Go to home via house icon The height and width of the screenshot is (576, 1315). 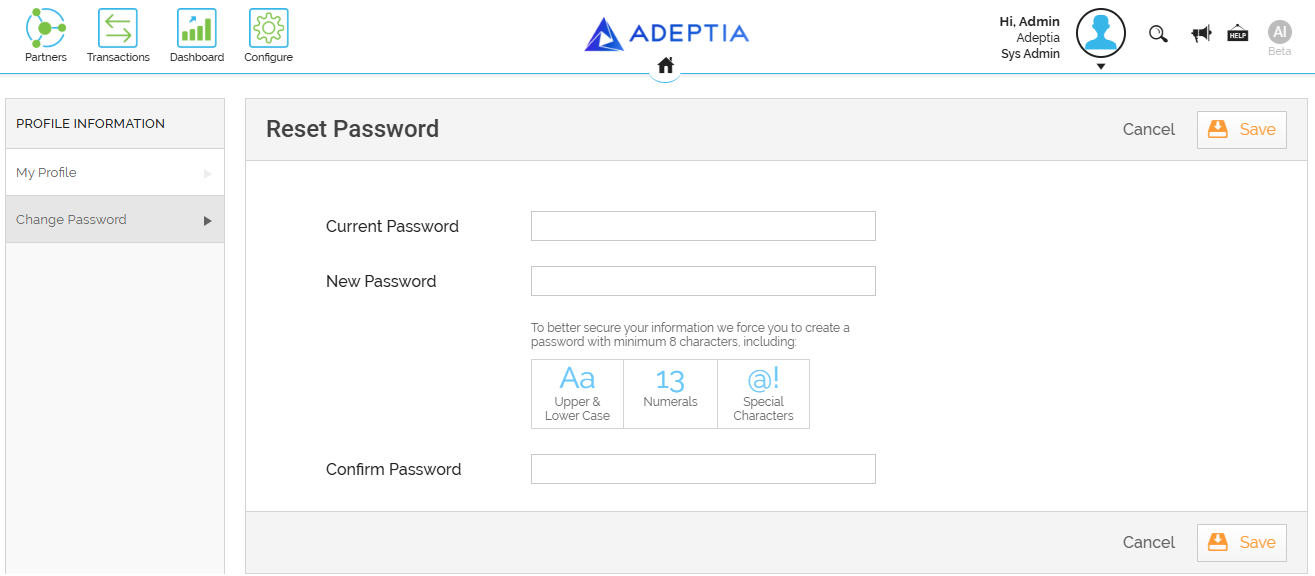click(x=665, y=65)
